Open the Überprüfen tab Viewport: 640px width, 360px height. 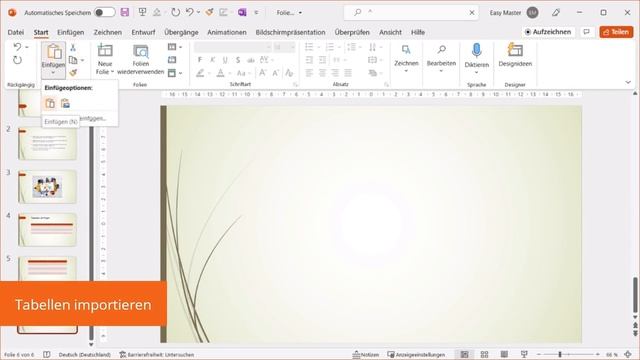[352, 32]
